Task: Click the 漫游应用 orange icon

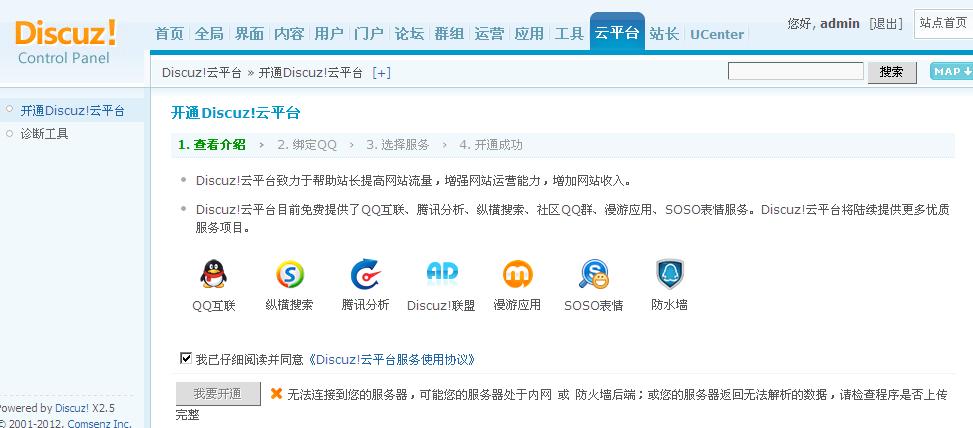Action: coord(518,274)
